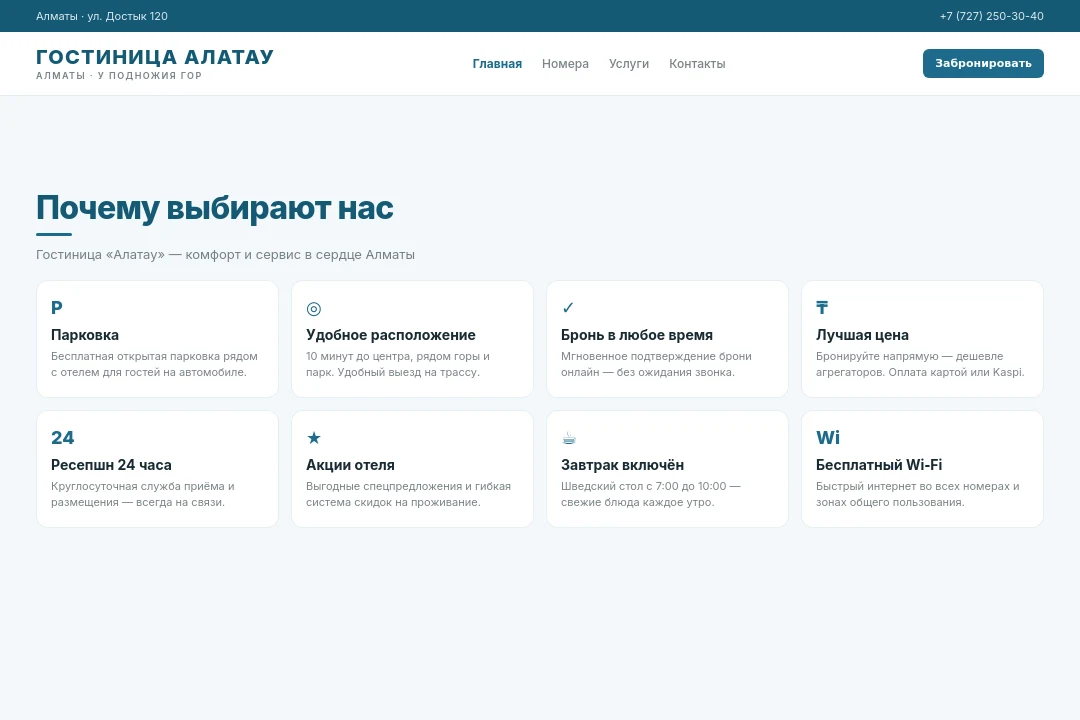Click the 'Гостиница Алатау' logo

tap(155, 56)
